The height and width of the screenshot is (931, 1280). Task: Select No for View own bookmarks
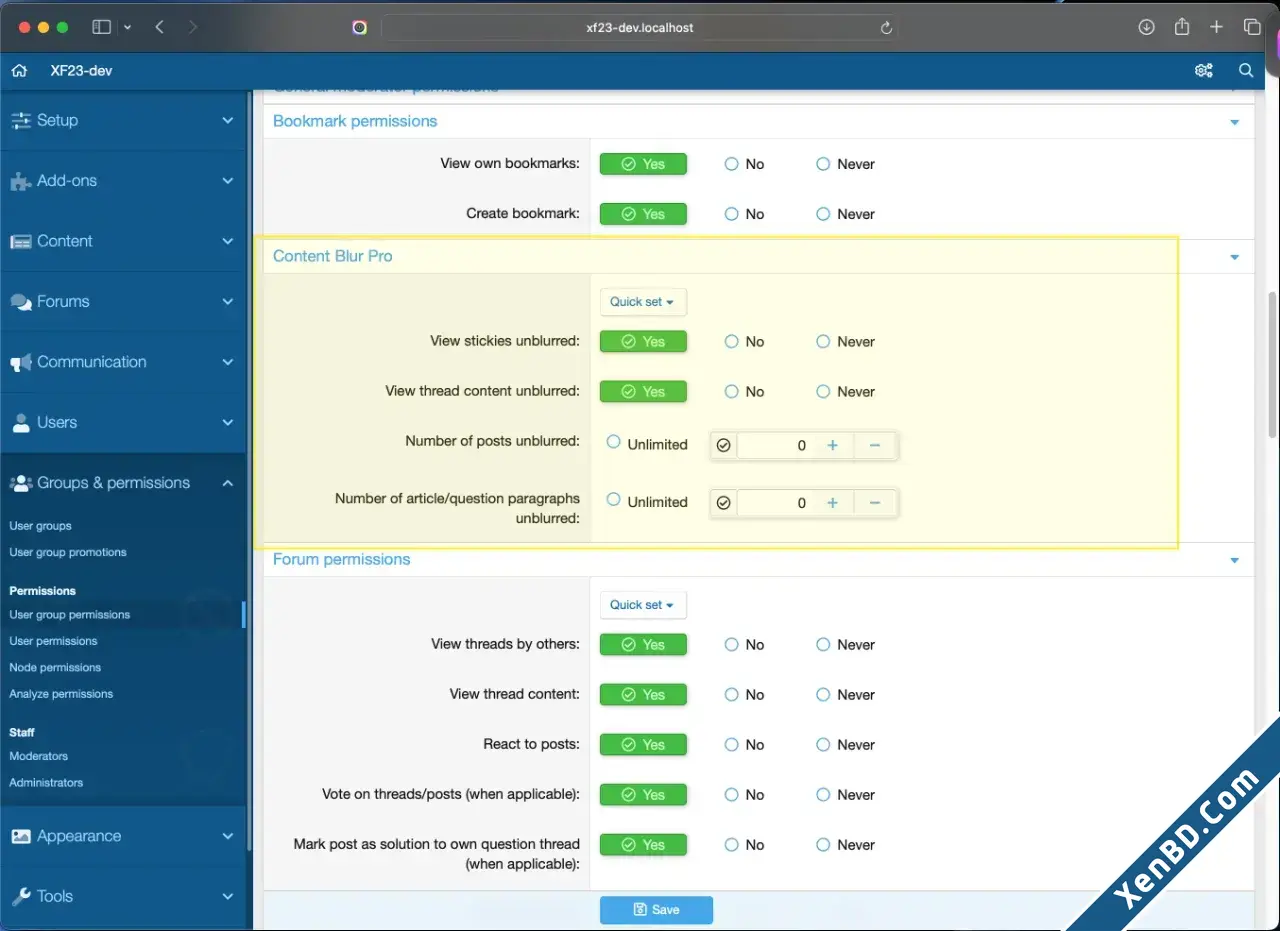pyautogui.click(x=744, y=164)
